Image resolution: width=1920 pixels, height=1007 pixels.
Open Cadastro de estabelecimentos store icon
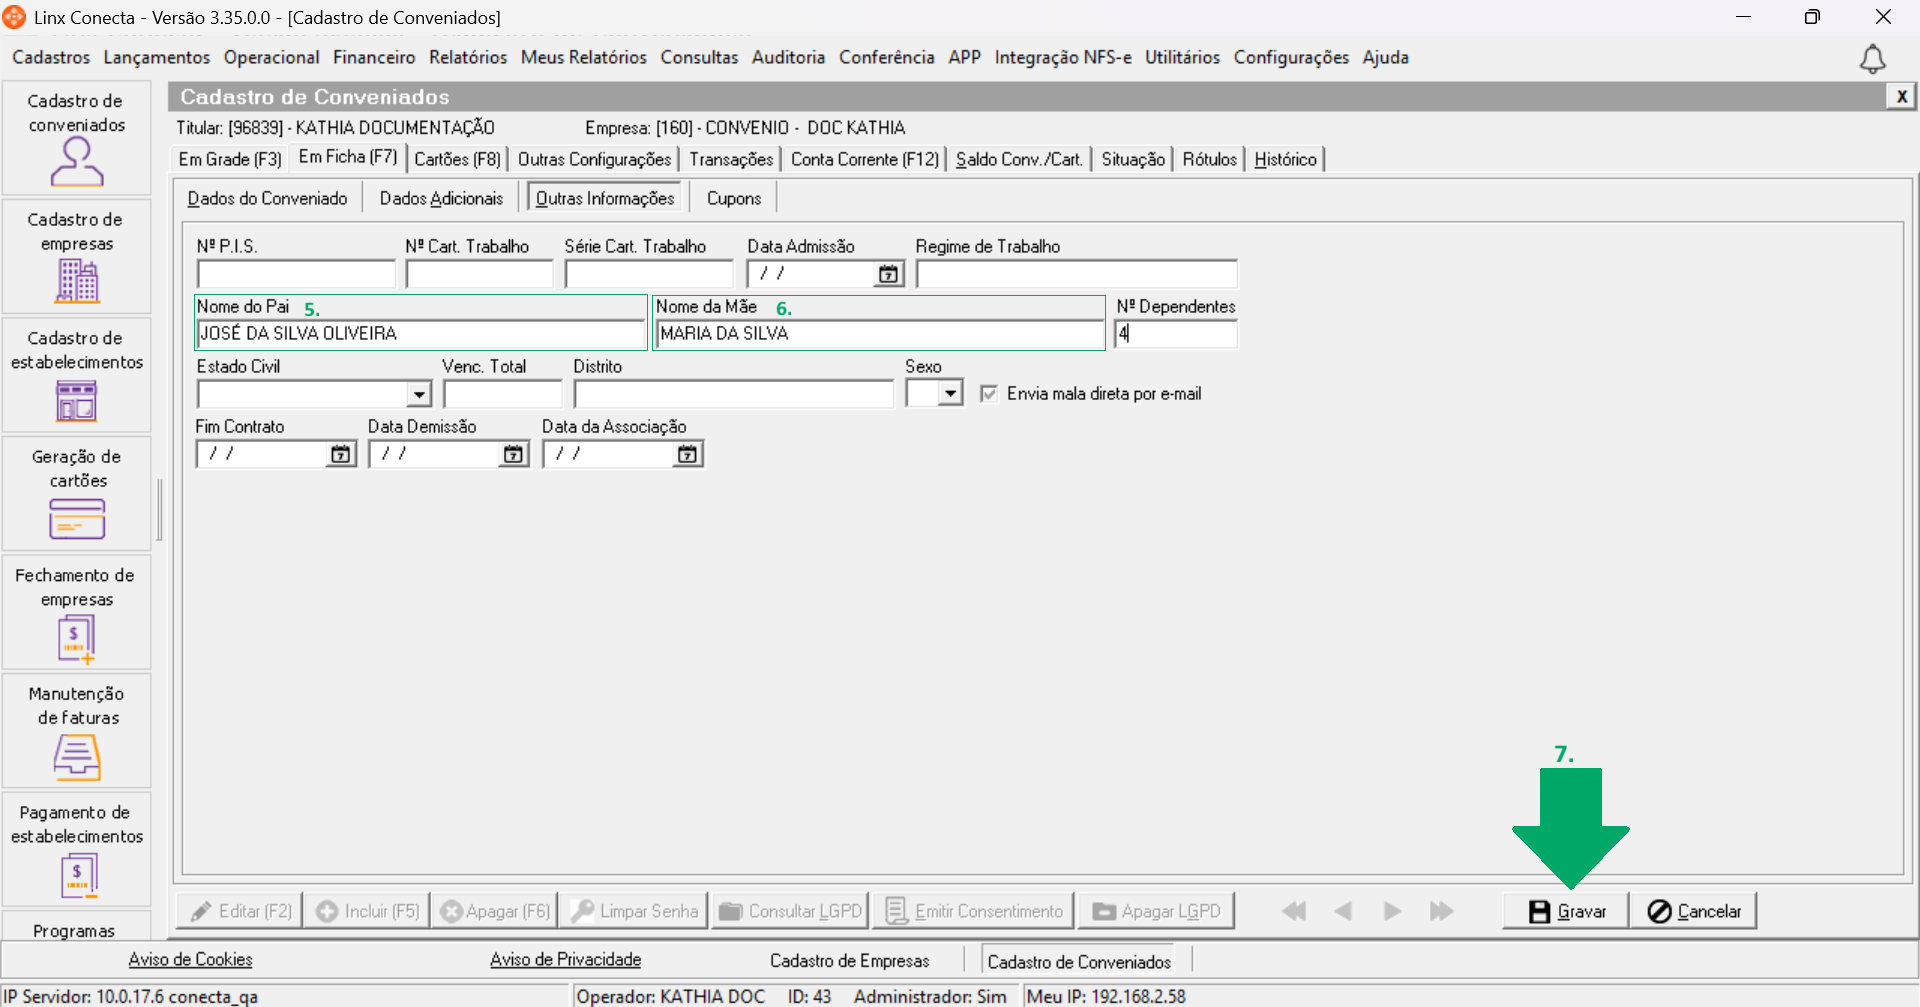pos(77,400)
